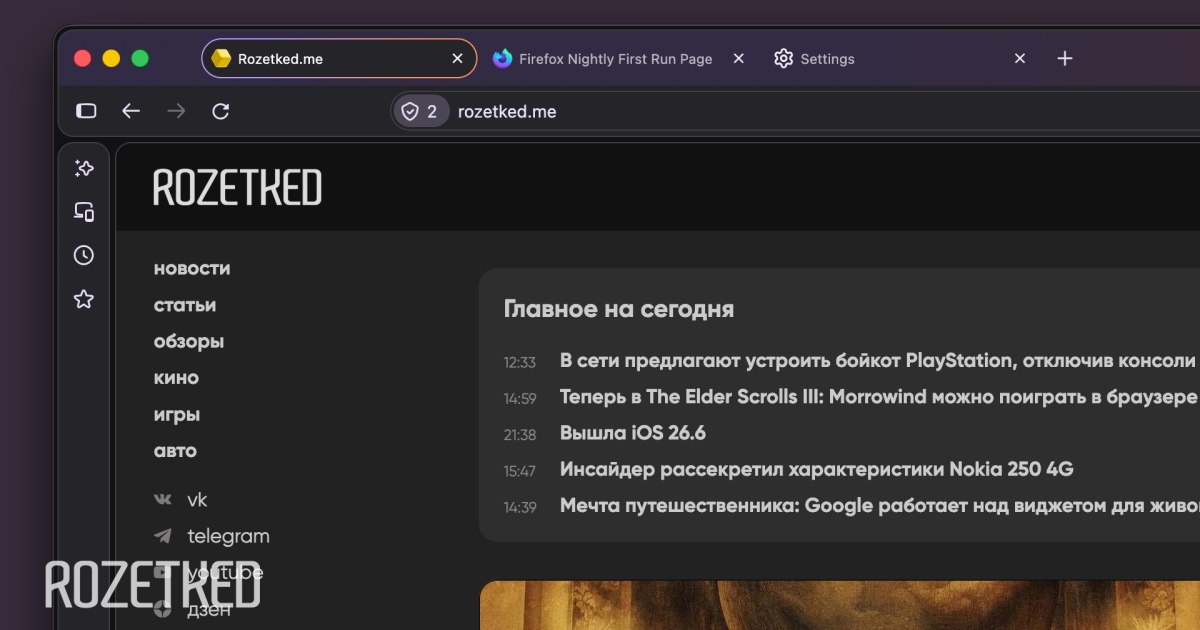1200x630 pixels.
Task: Go back to the previous page
Action: (x=131, y=111)
